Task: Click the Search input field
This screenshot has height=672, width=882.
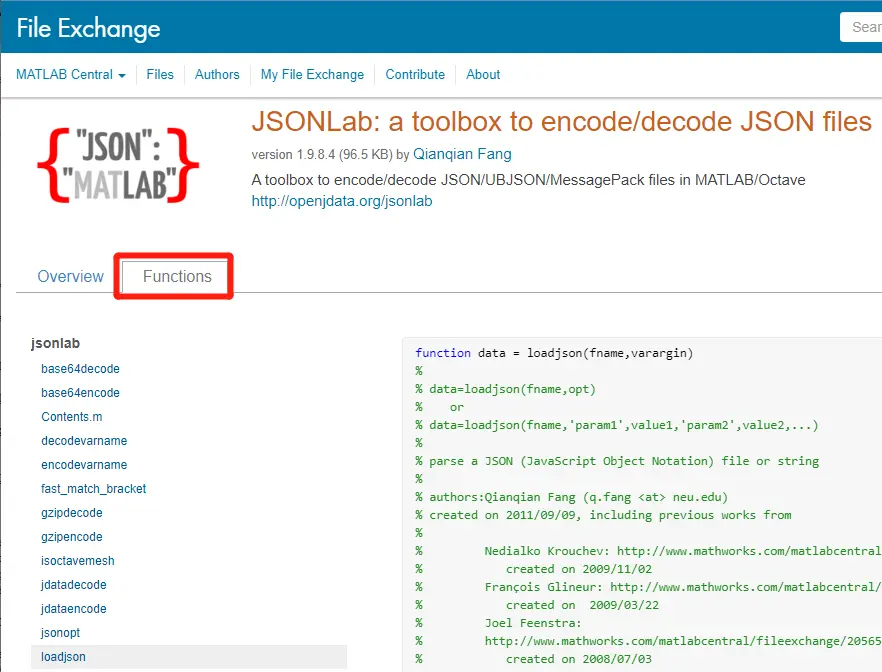Action: 861,27
